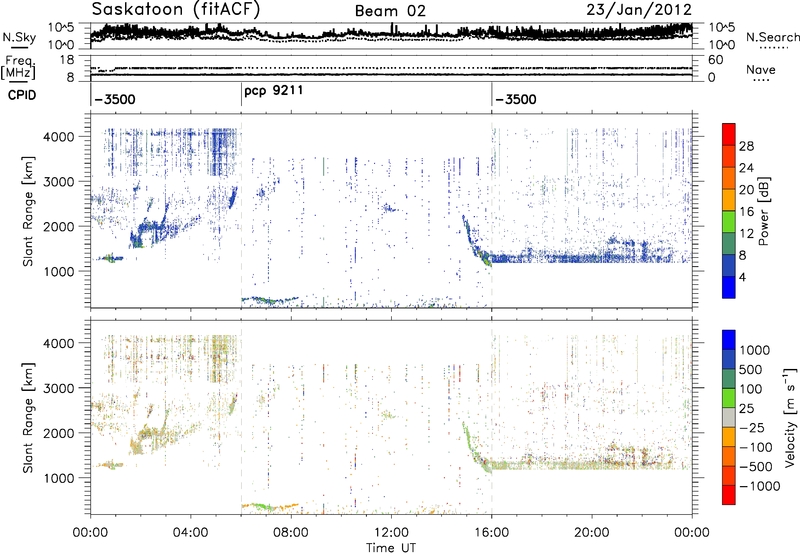800x554 pixels.
Task: Click the "08:00" time axis label
Action: coord(291,533)
